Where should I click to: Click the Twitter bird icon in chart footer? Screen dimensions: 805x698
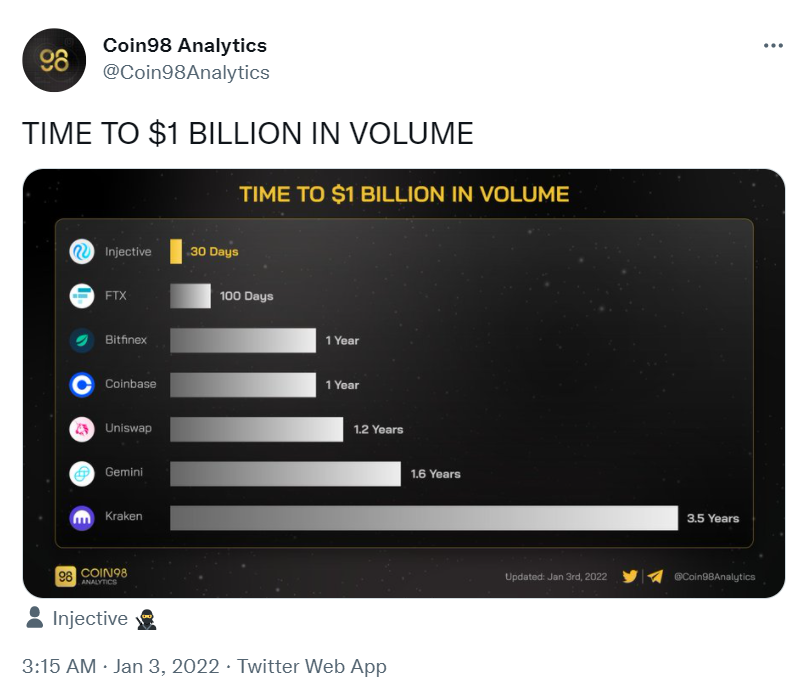click(630, 576)
